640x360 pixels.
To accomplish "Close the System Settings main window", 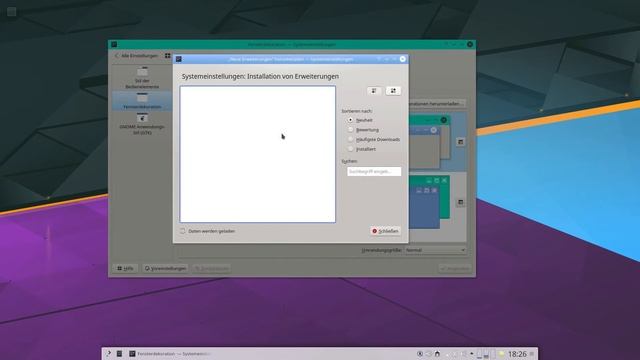I will point(470,44).
